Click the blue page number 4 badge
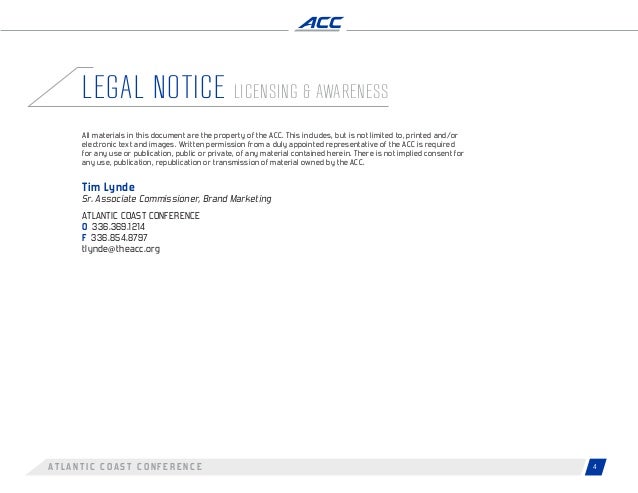Image resolution: width=638 pixels, height=493 pixels. pyautogui.click(x=595, y=467)
